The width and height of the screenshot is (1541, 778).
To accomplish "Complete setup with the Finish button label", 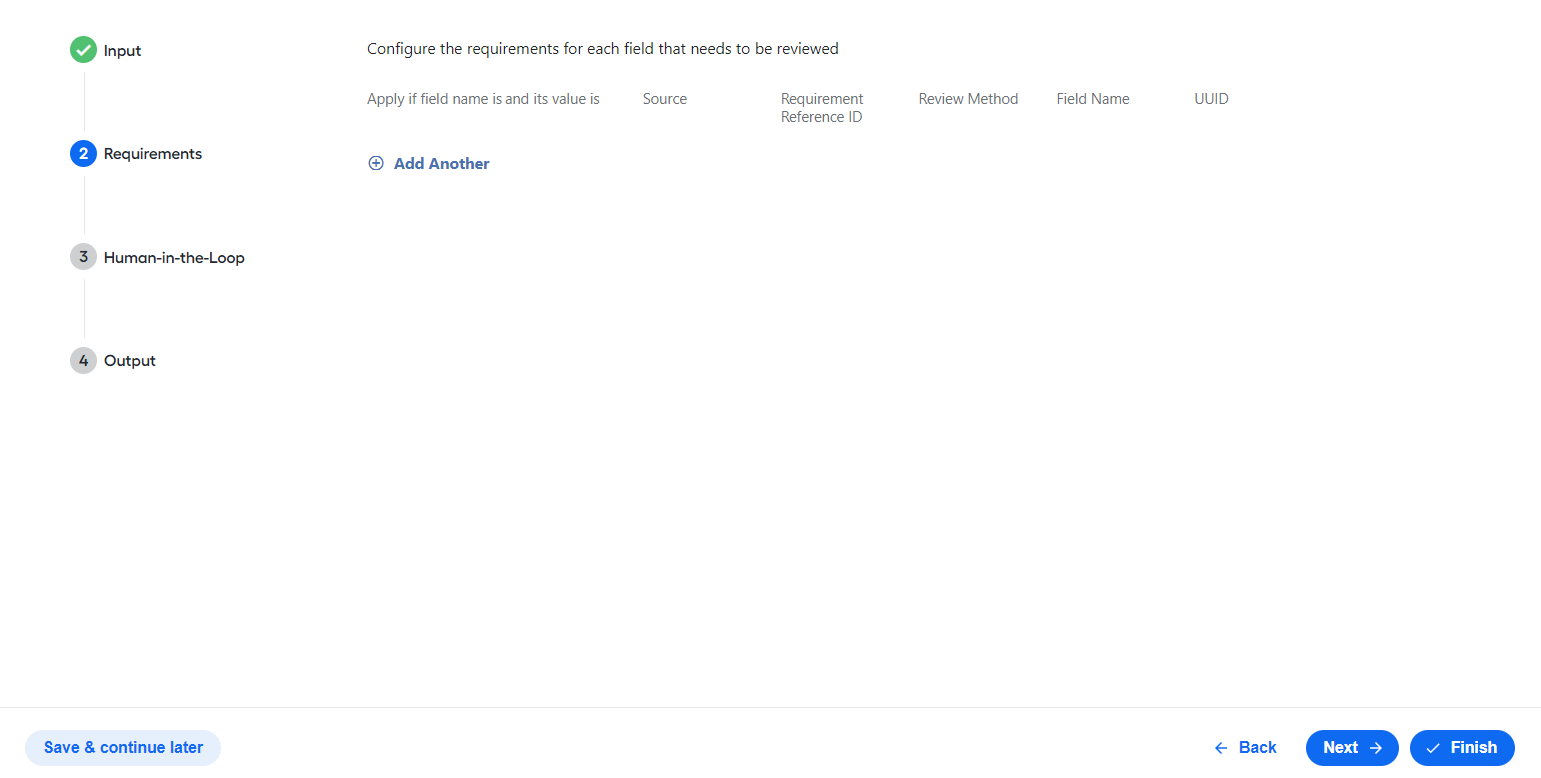I will (1474, 748).
